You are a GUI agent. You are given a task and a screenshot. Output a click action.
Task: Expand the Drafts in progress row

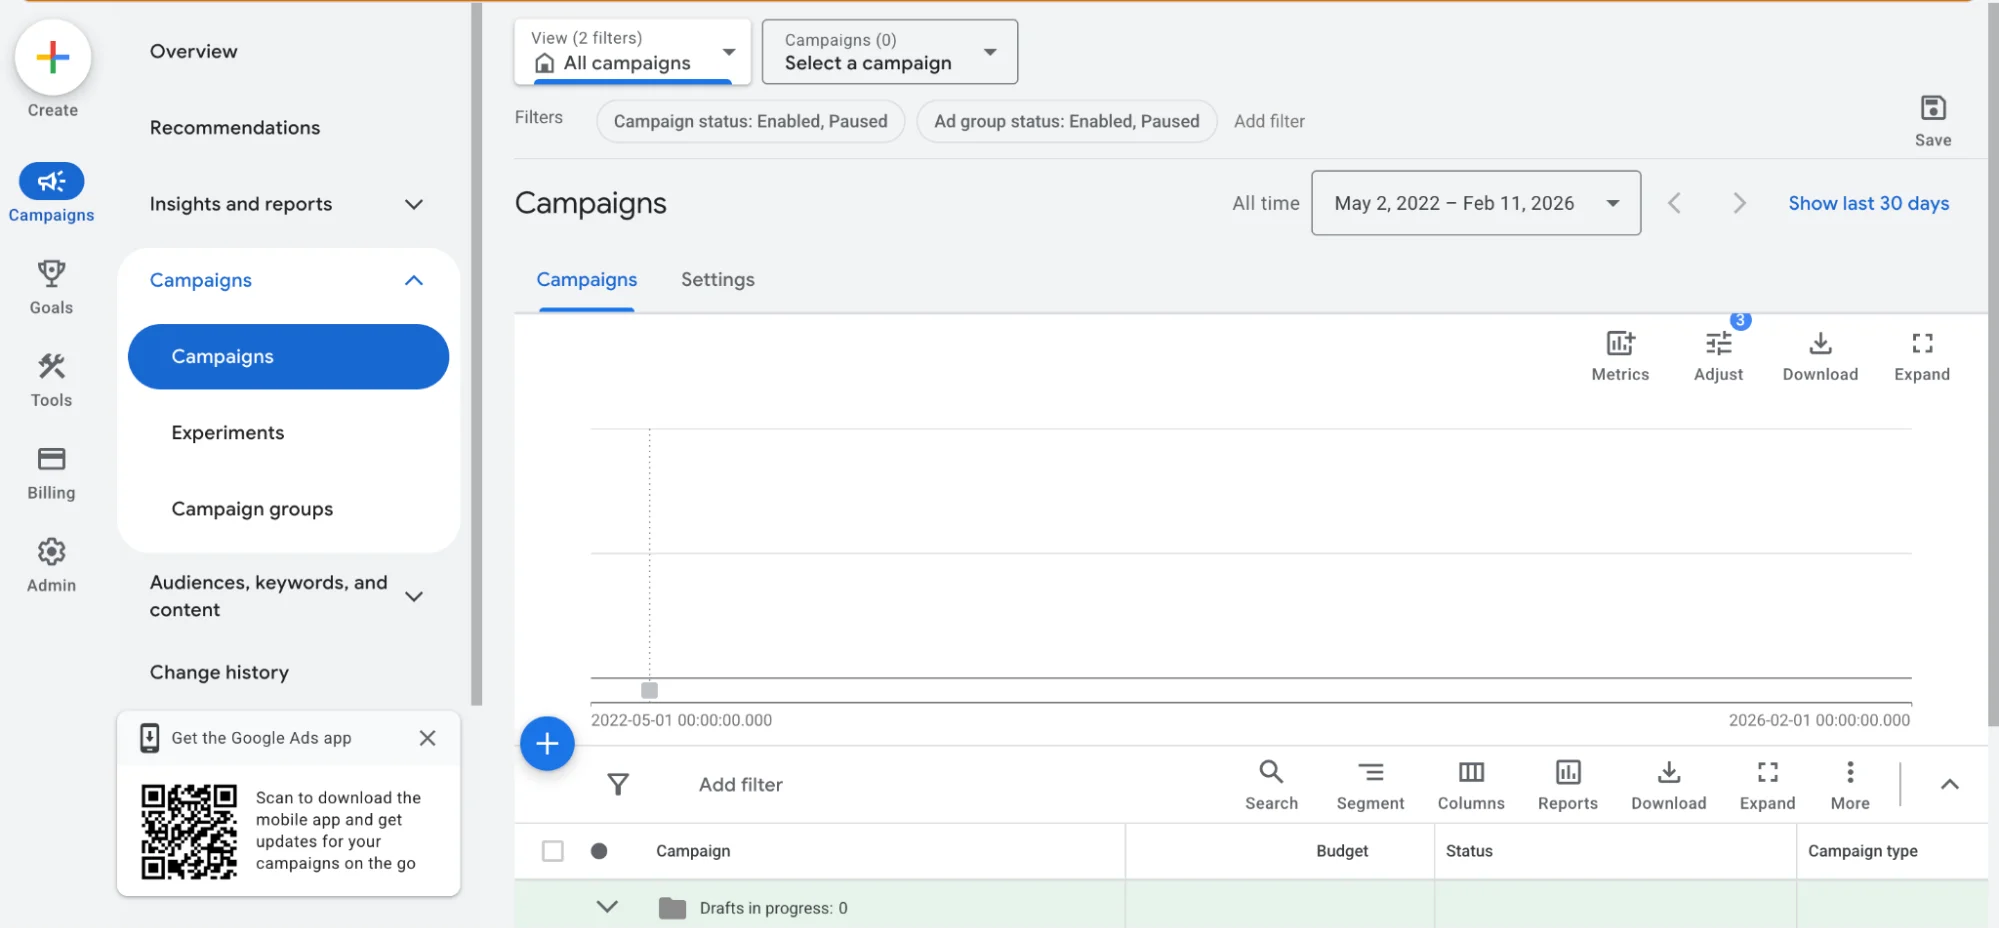[607, 907]
